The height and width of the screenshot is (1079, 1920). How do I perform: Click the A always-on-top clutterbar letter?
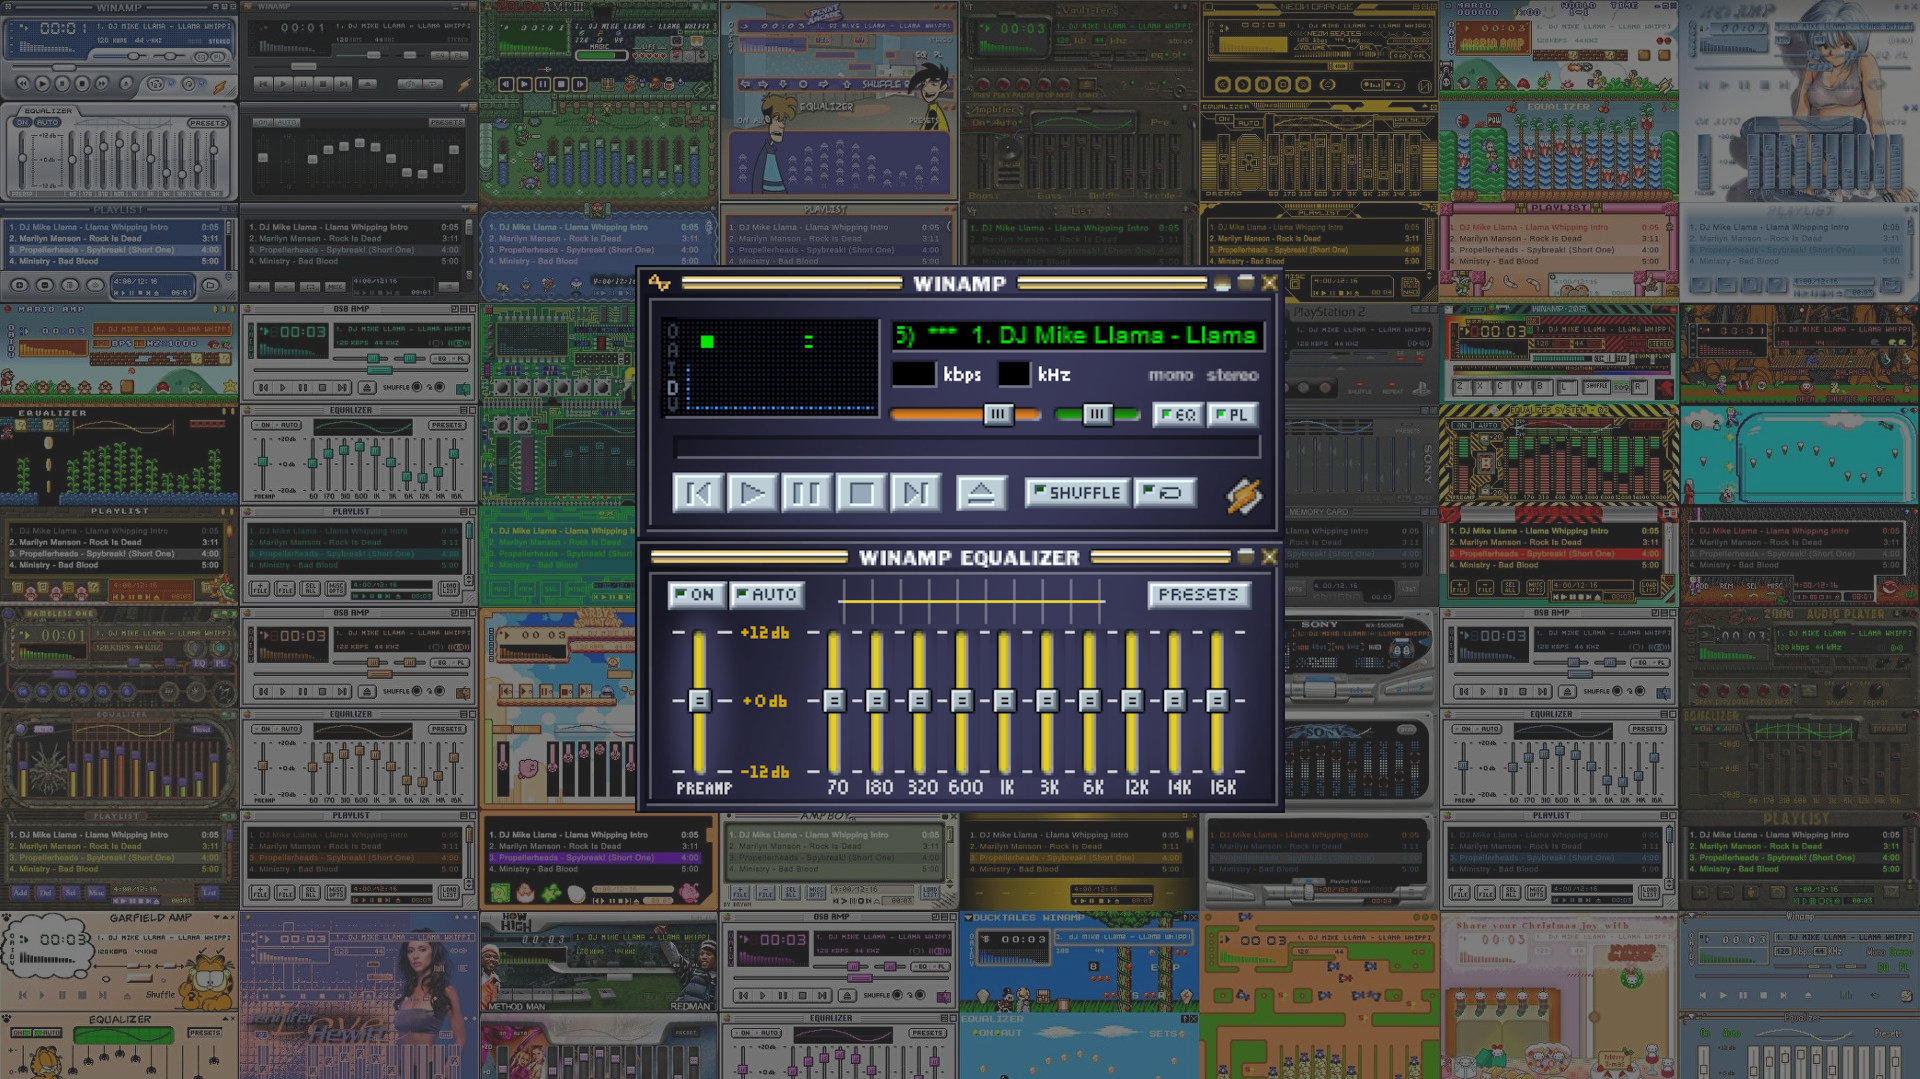coord(672,350)
